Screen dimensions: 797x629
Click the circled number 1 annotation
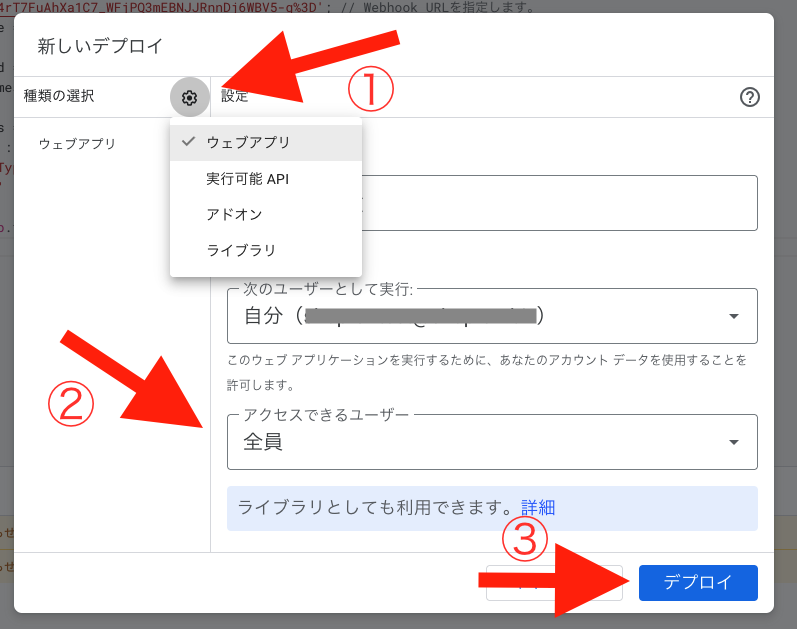pos(370,91)
